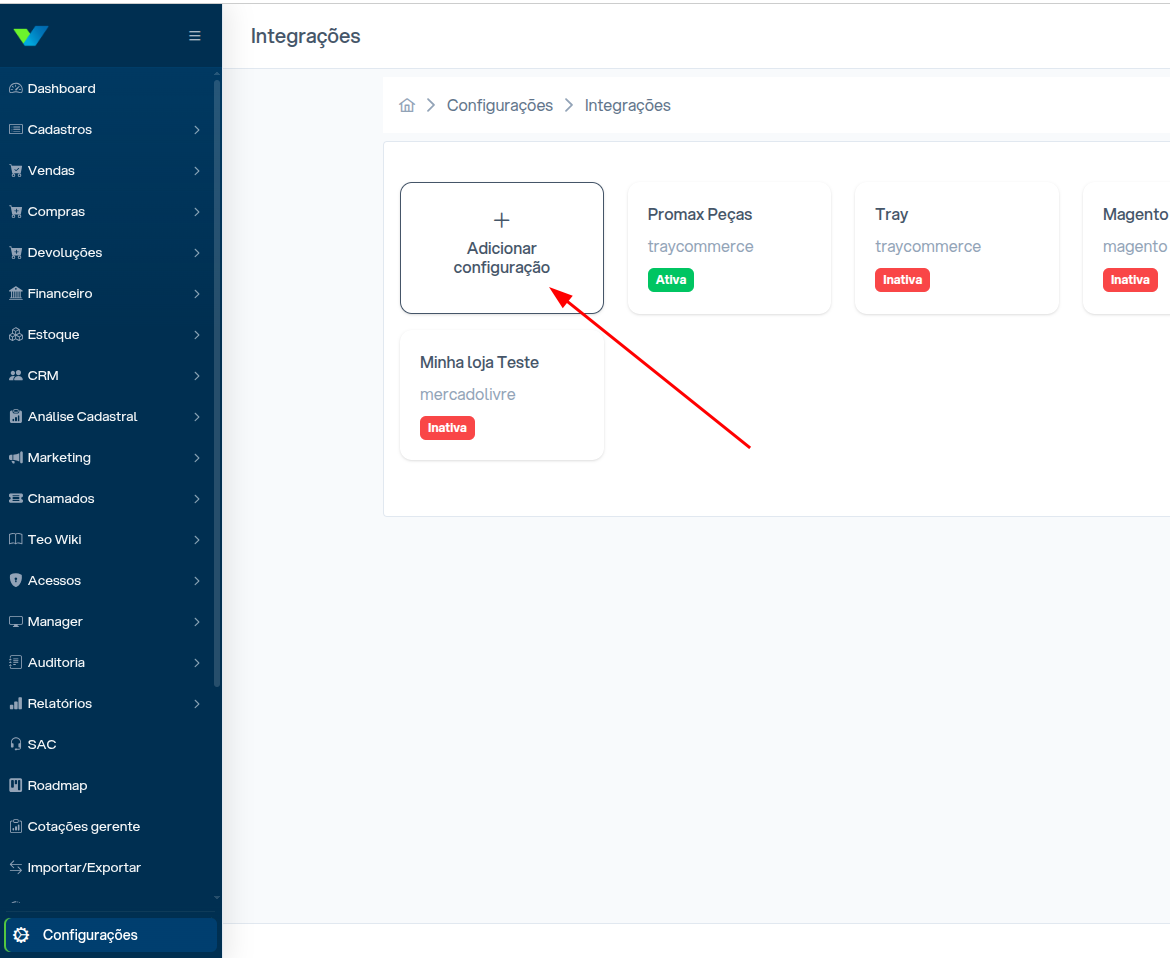Click the Estoque boxes icon
1170x958 pixels.
click(x=16, y=334)
